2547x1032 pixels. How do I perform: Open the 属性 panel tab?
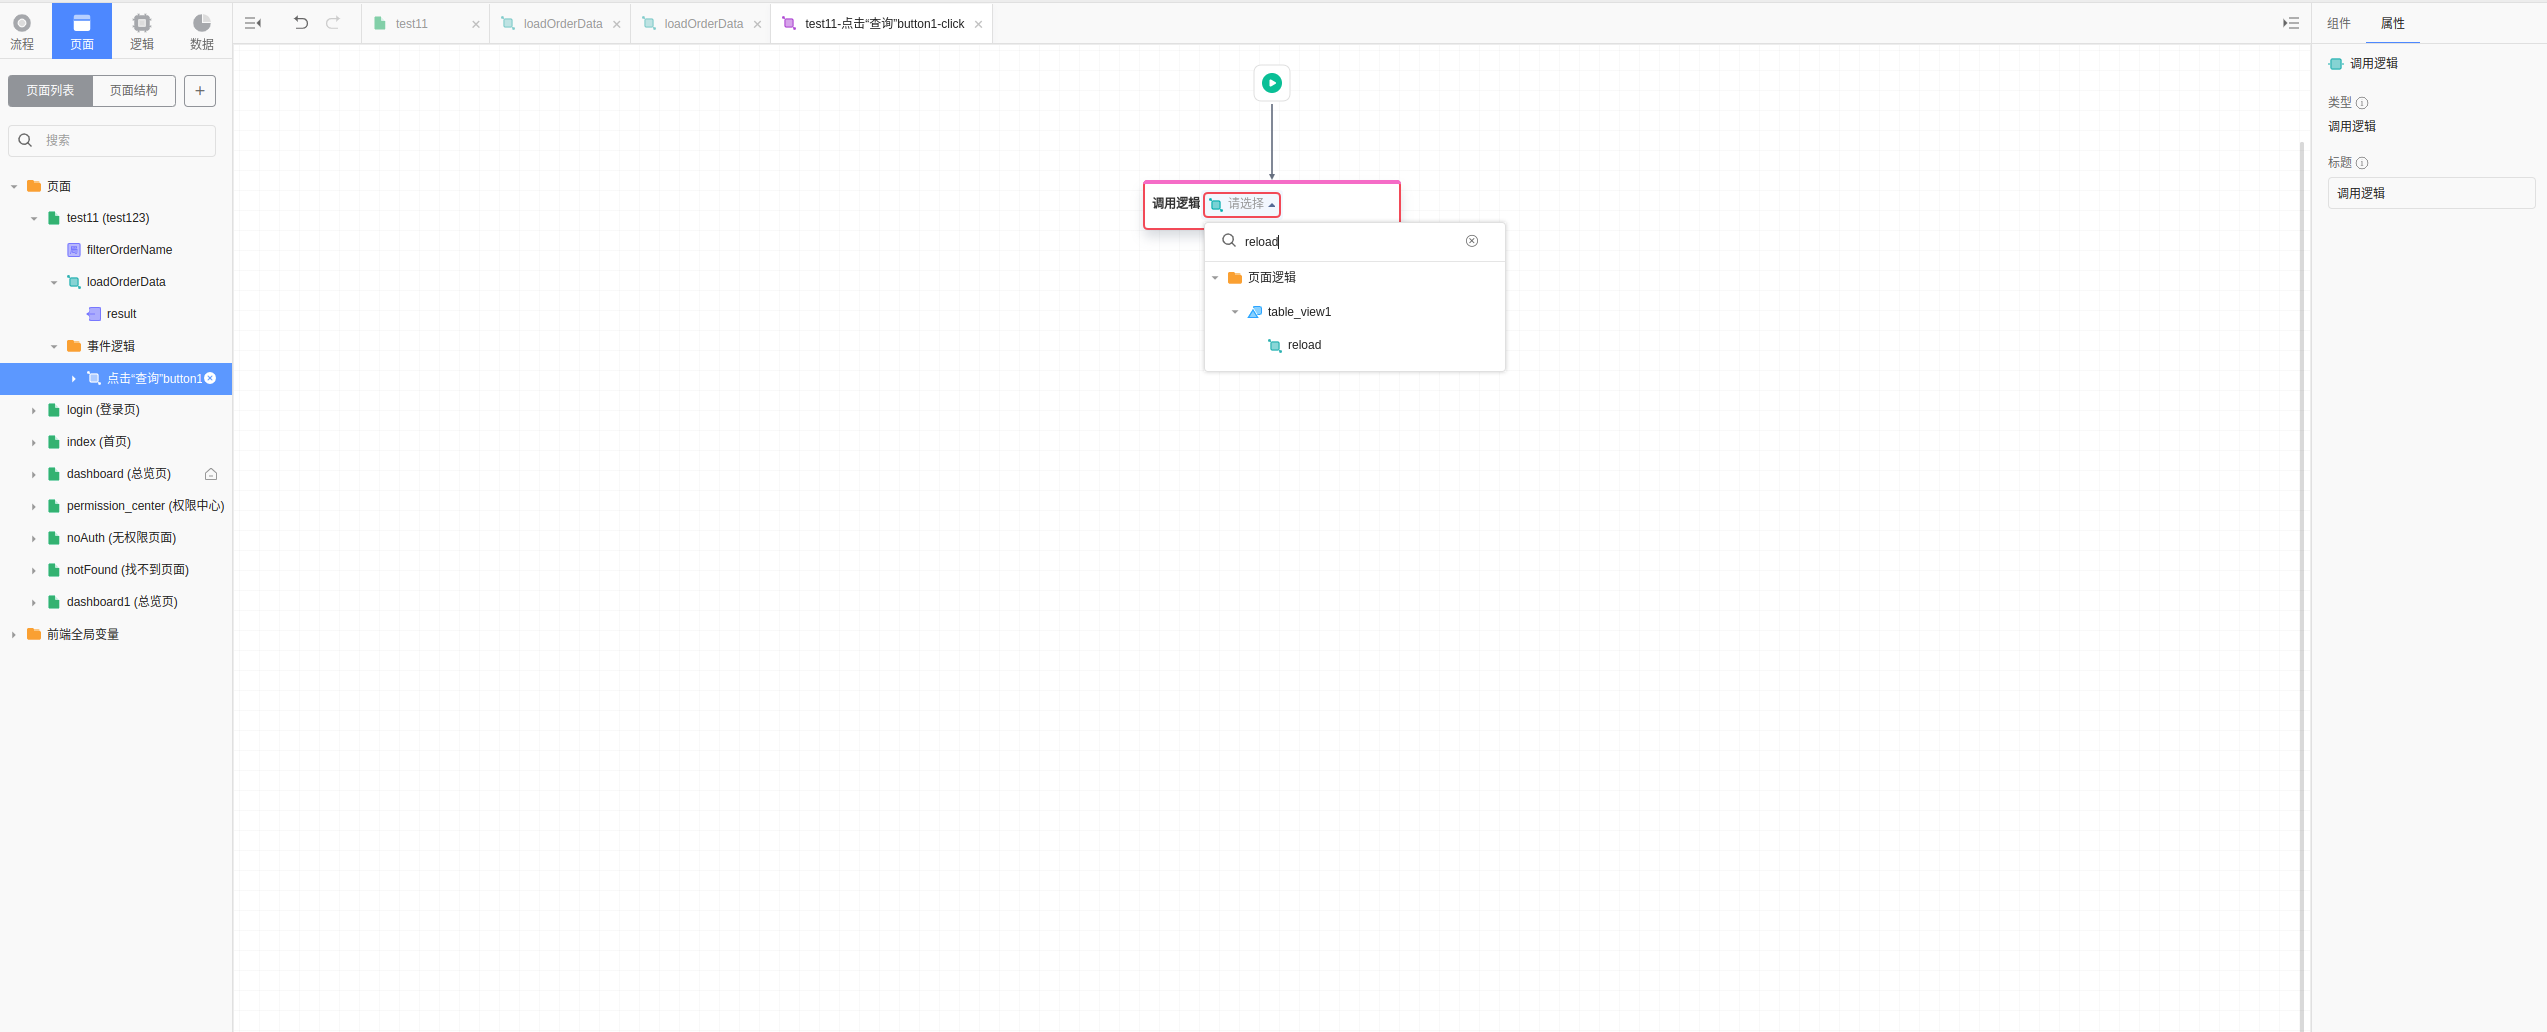(2393, 23)
